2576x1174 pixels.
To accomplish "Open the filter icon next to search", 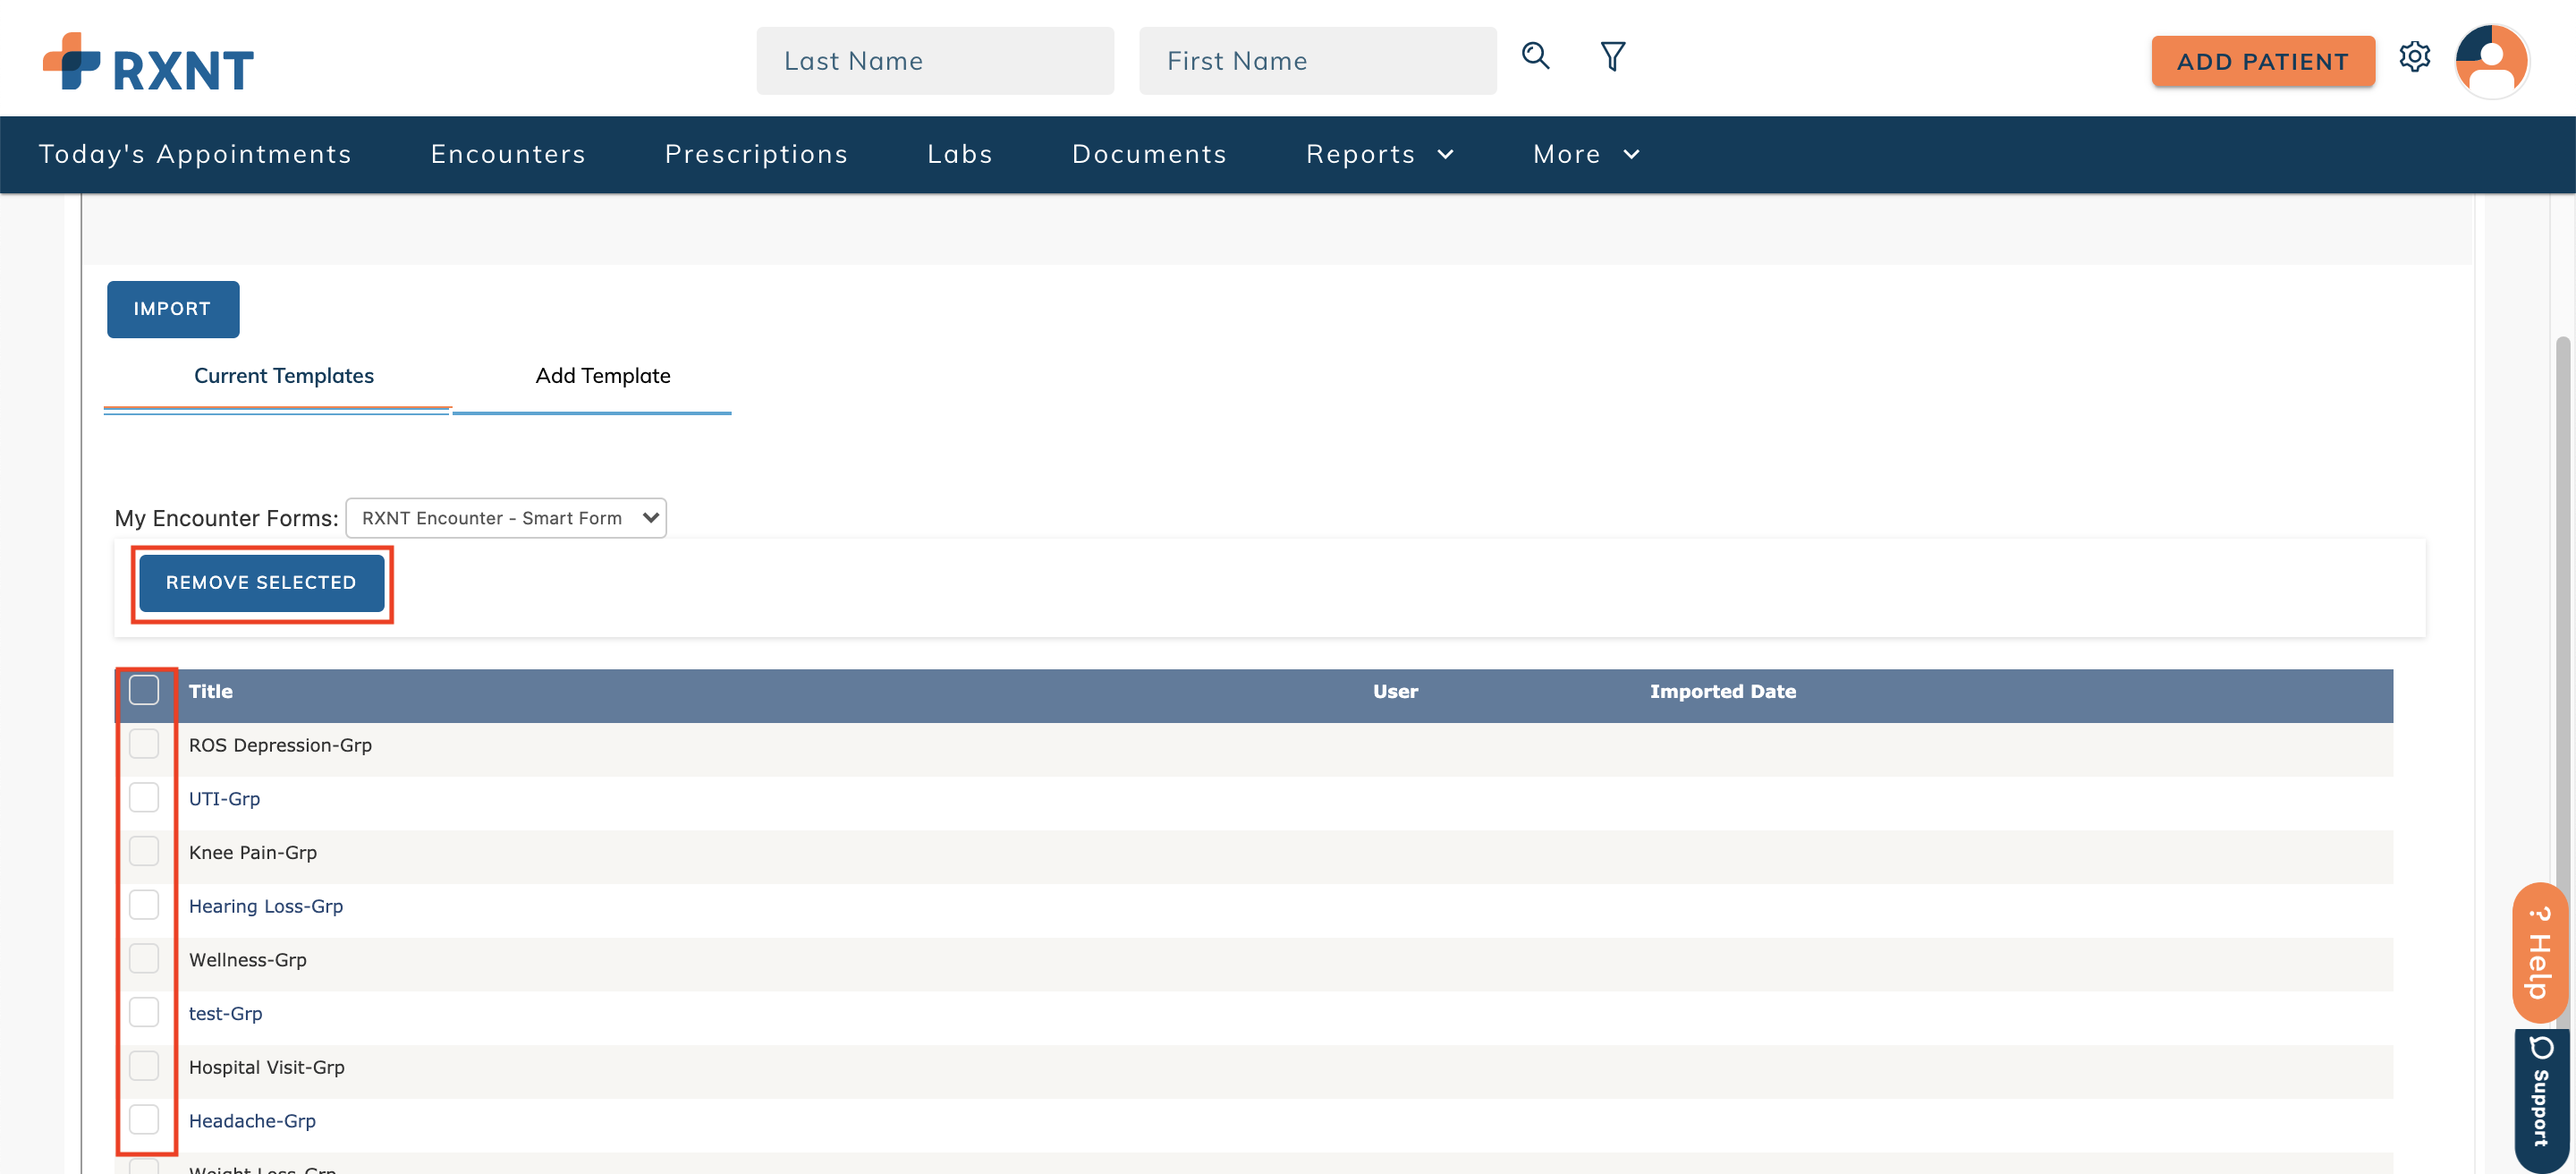I will click(1612, 57).
